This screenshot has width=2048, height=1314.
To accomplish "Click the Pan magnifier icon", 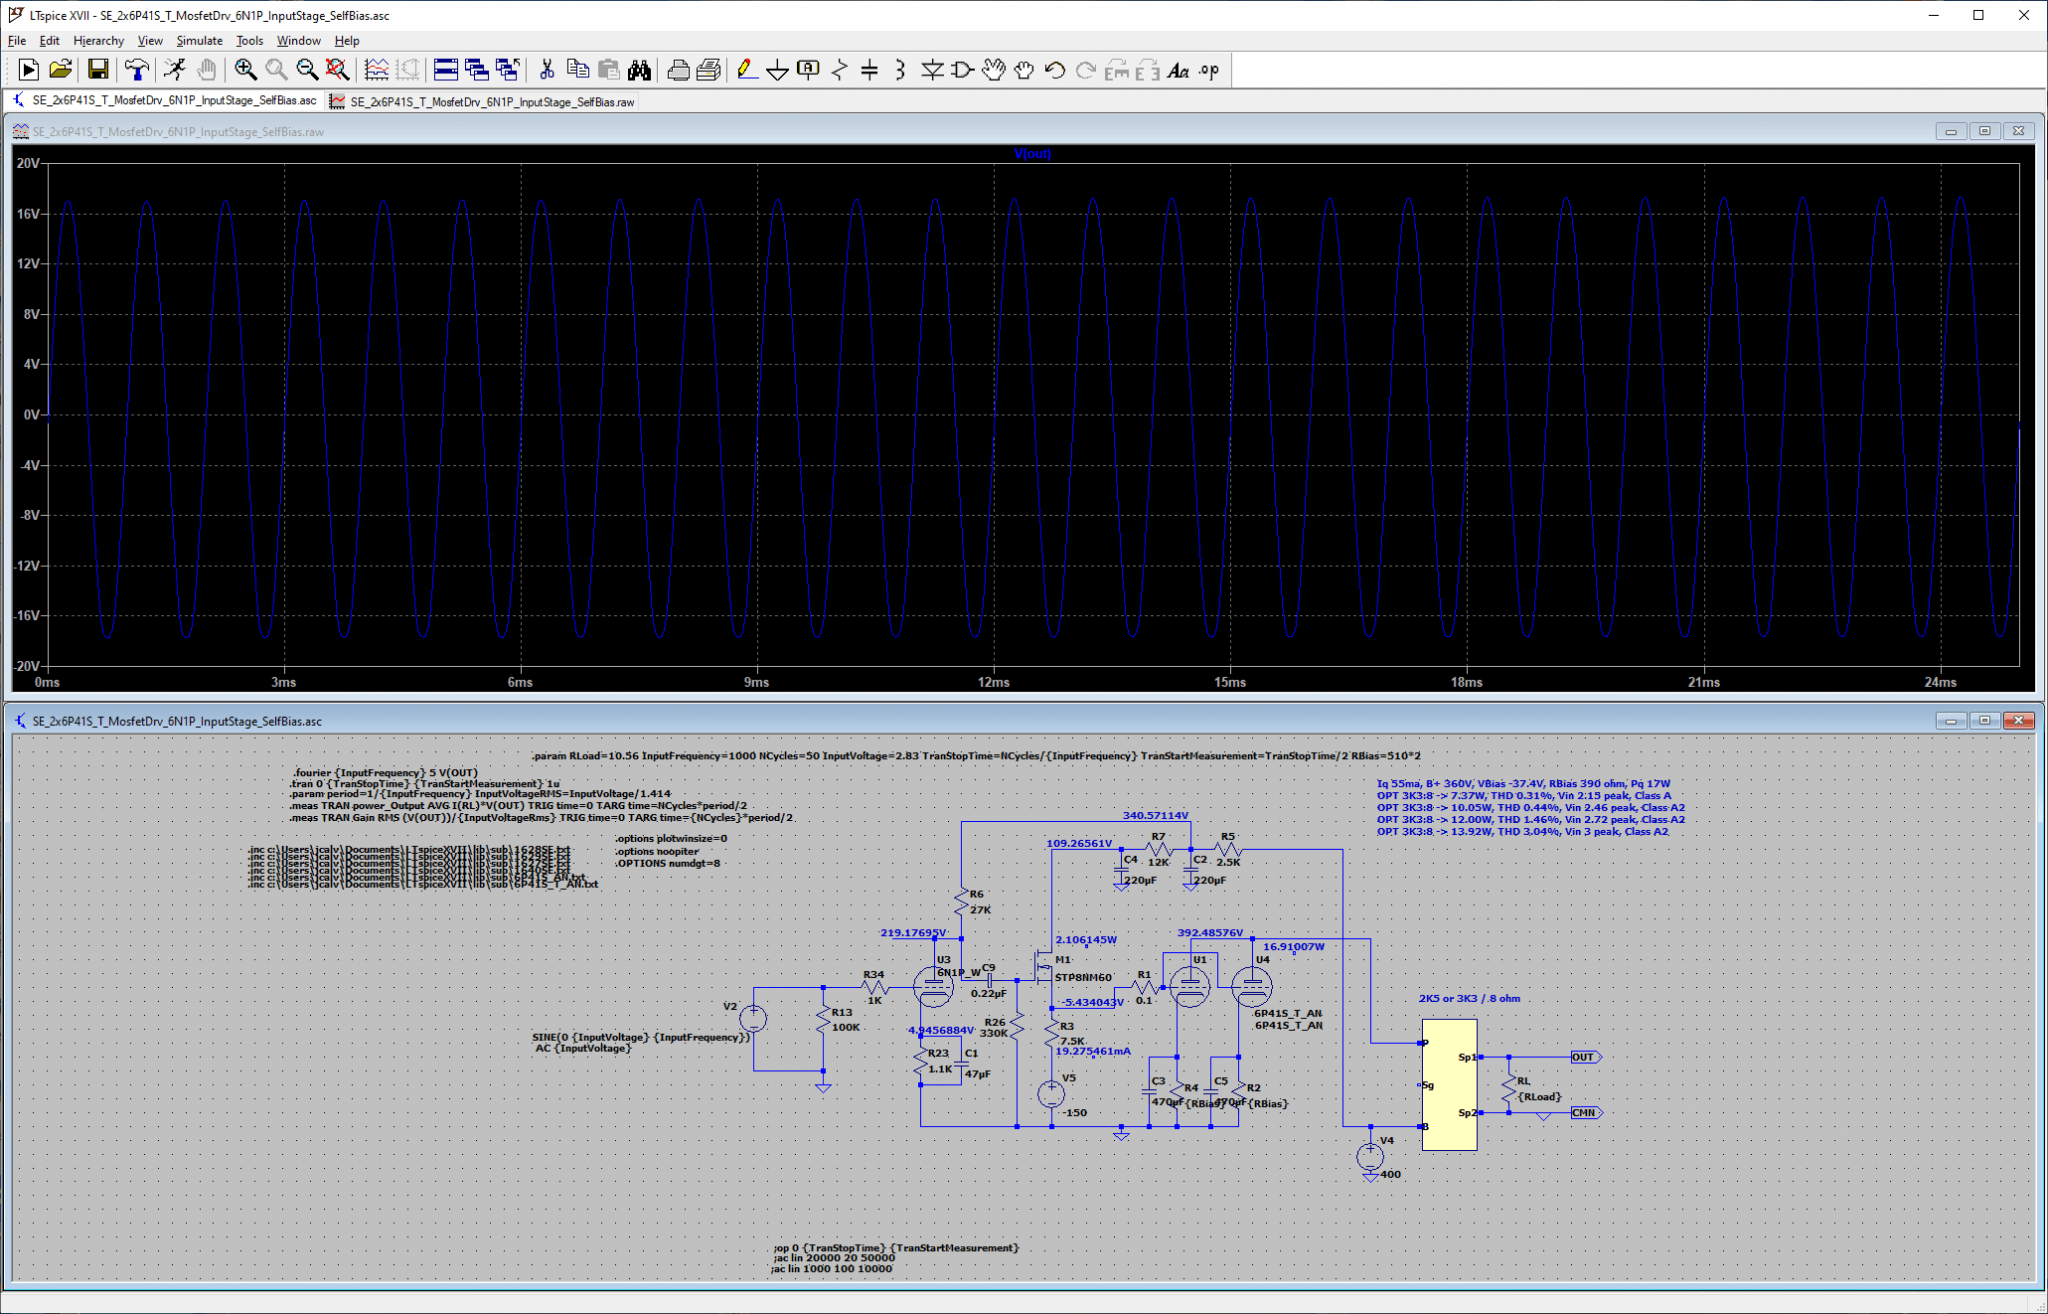I will point(276,69).
